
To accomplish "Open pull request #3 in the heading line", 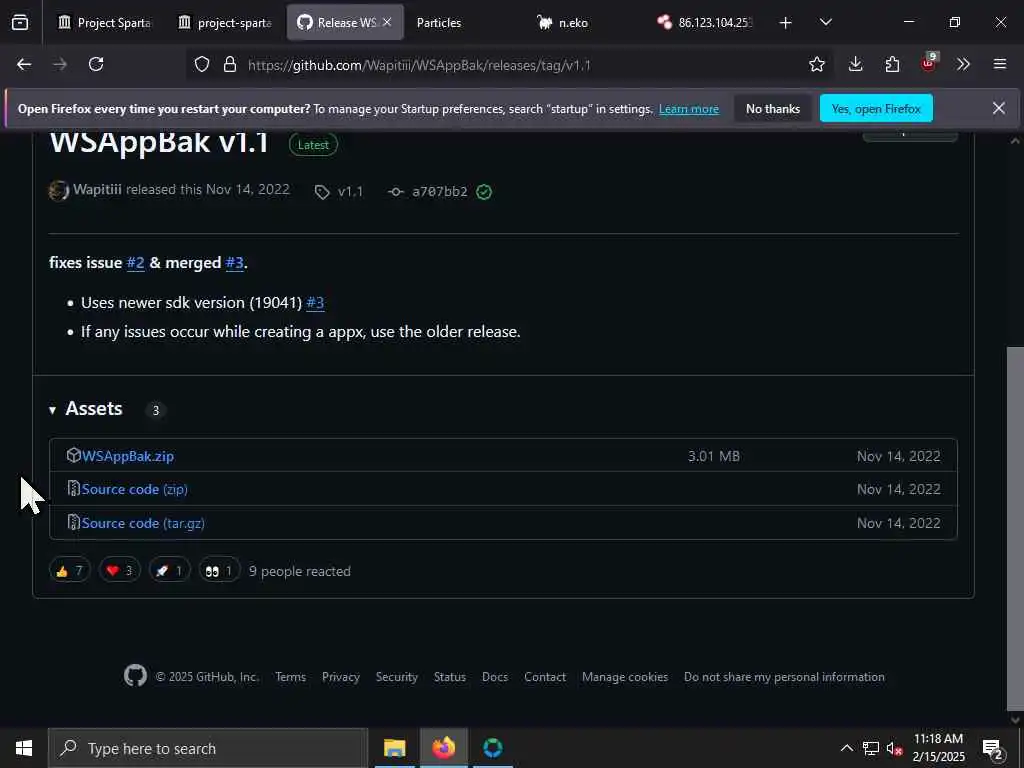I will (234, 263).
